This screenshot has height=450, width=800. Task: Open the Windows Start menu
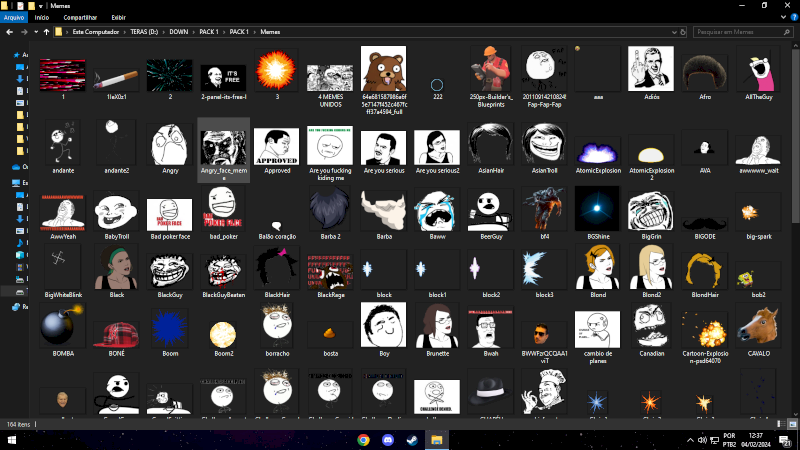pyautogui.click(x=12, y=440)
